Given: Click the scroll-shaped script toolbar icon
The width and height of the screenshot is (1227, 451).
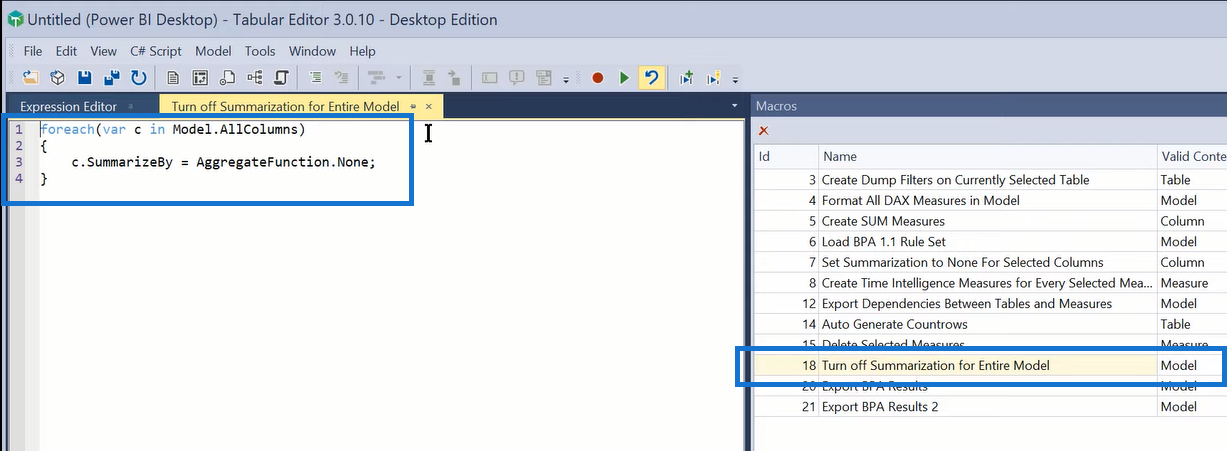Looking at the screenshot, I should [282, 77].
